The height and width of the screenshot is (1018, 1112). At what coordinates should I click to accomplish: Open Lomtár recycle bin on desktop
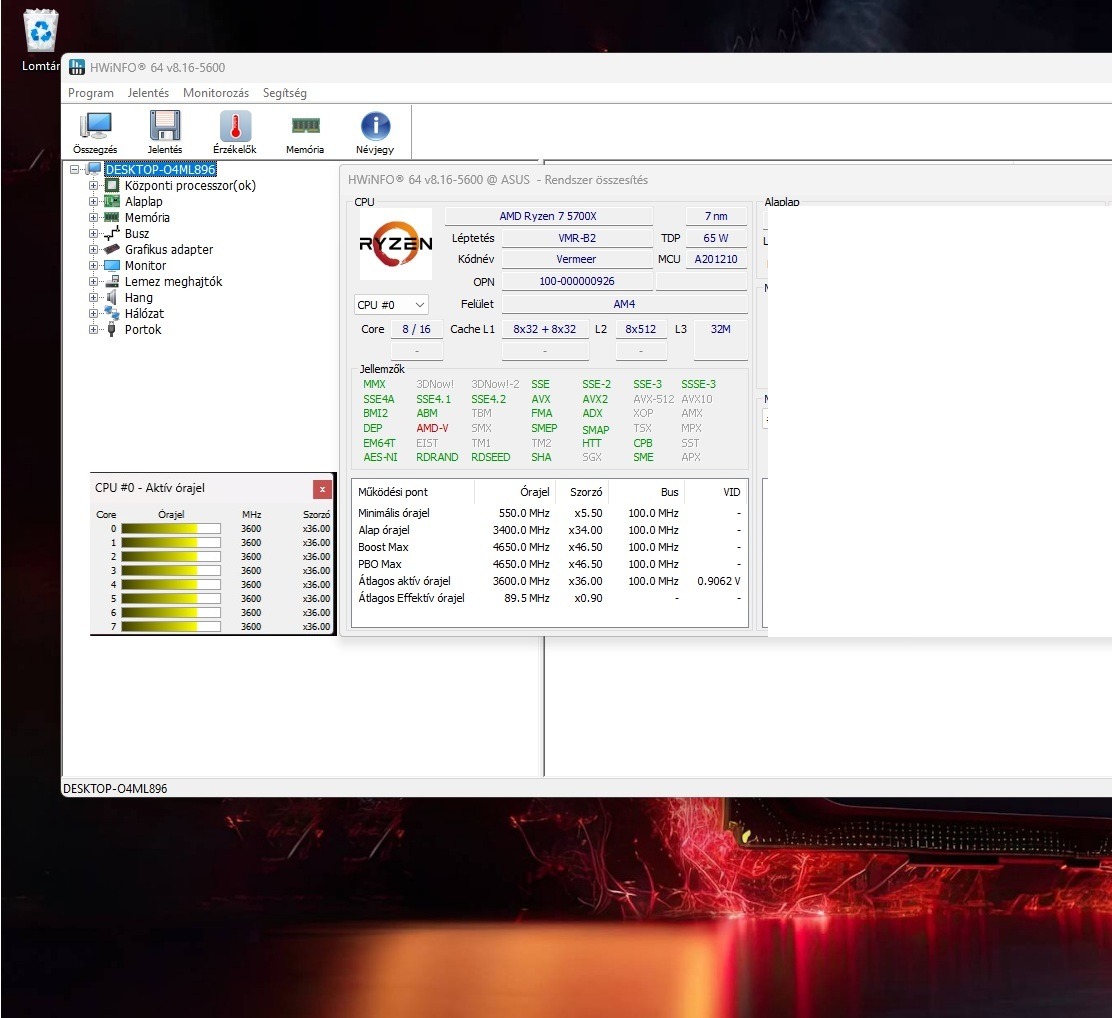(40, 31)
